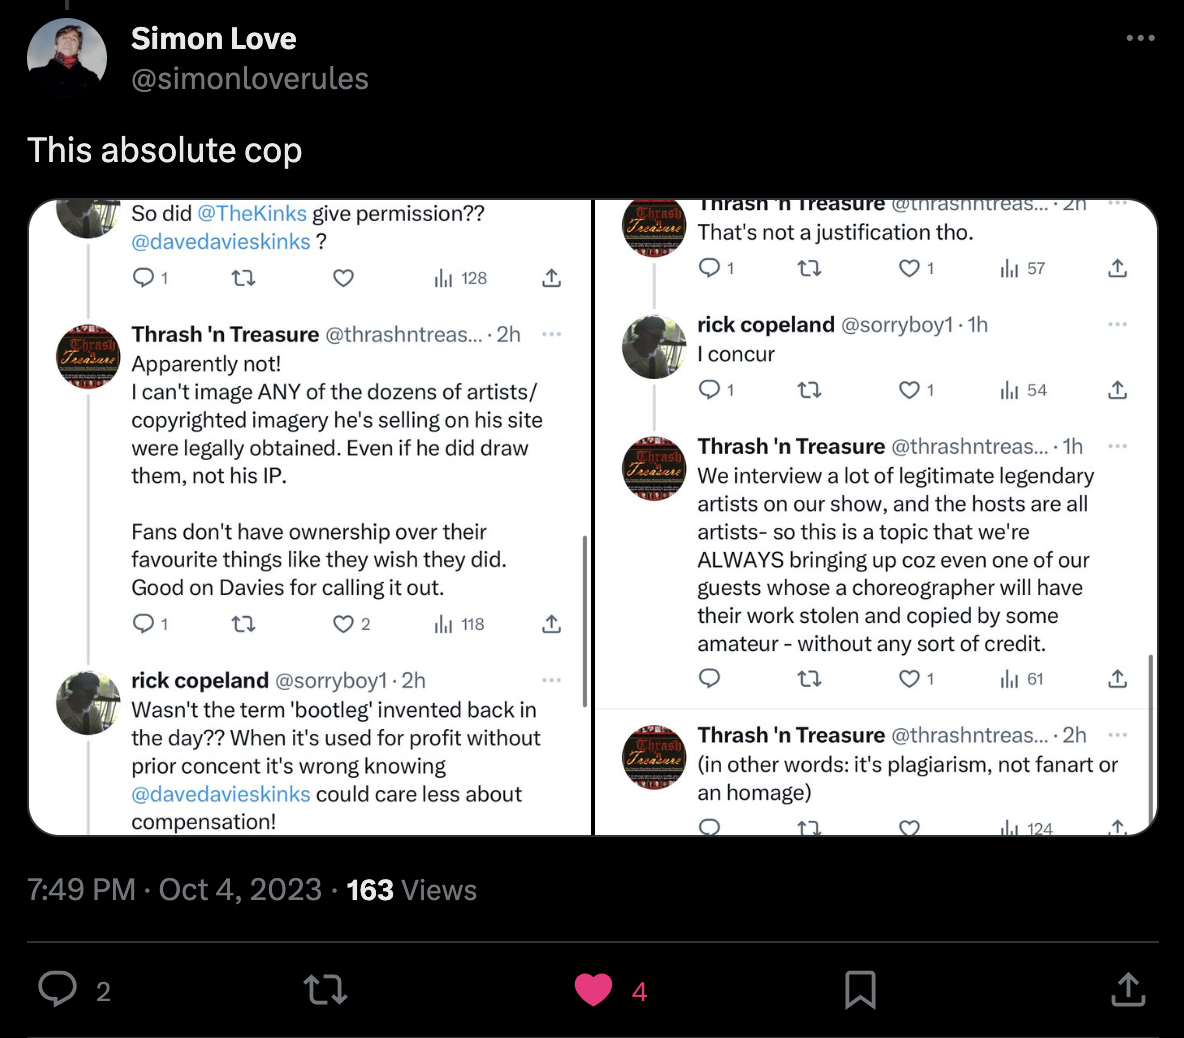Open Simon Love's profile picture
The image size is (1184, 1038).
click(67, 57)
